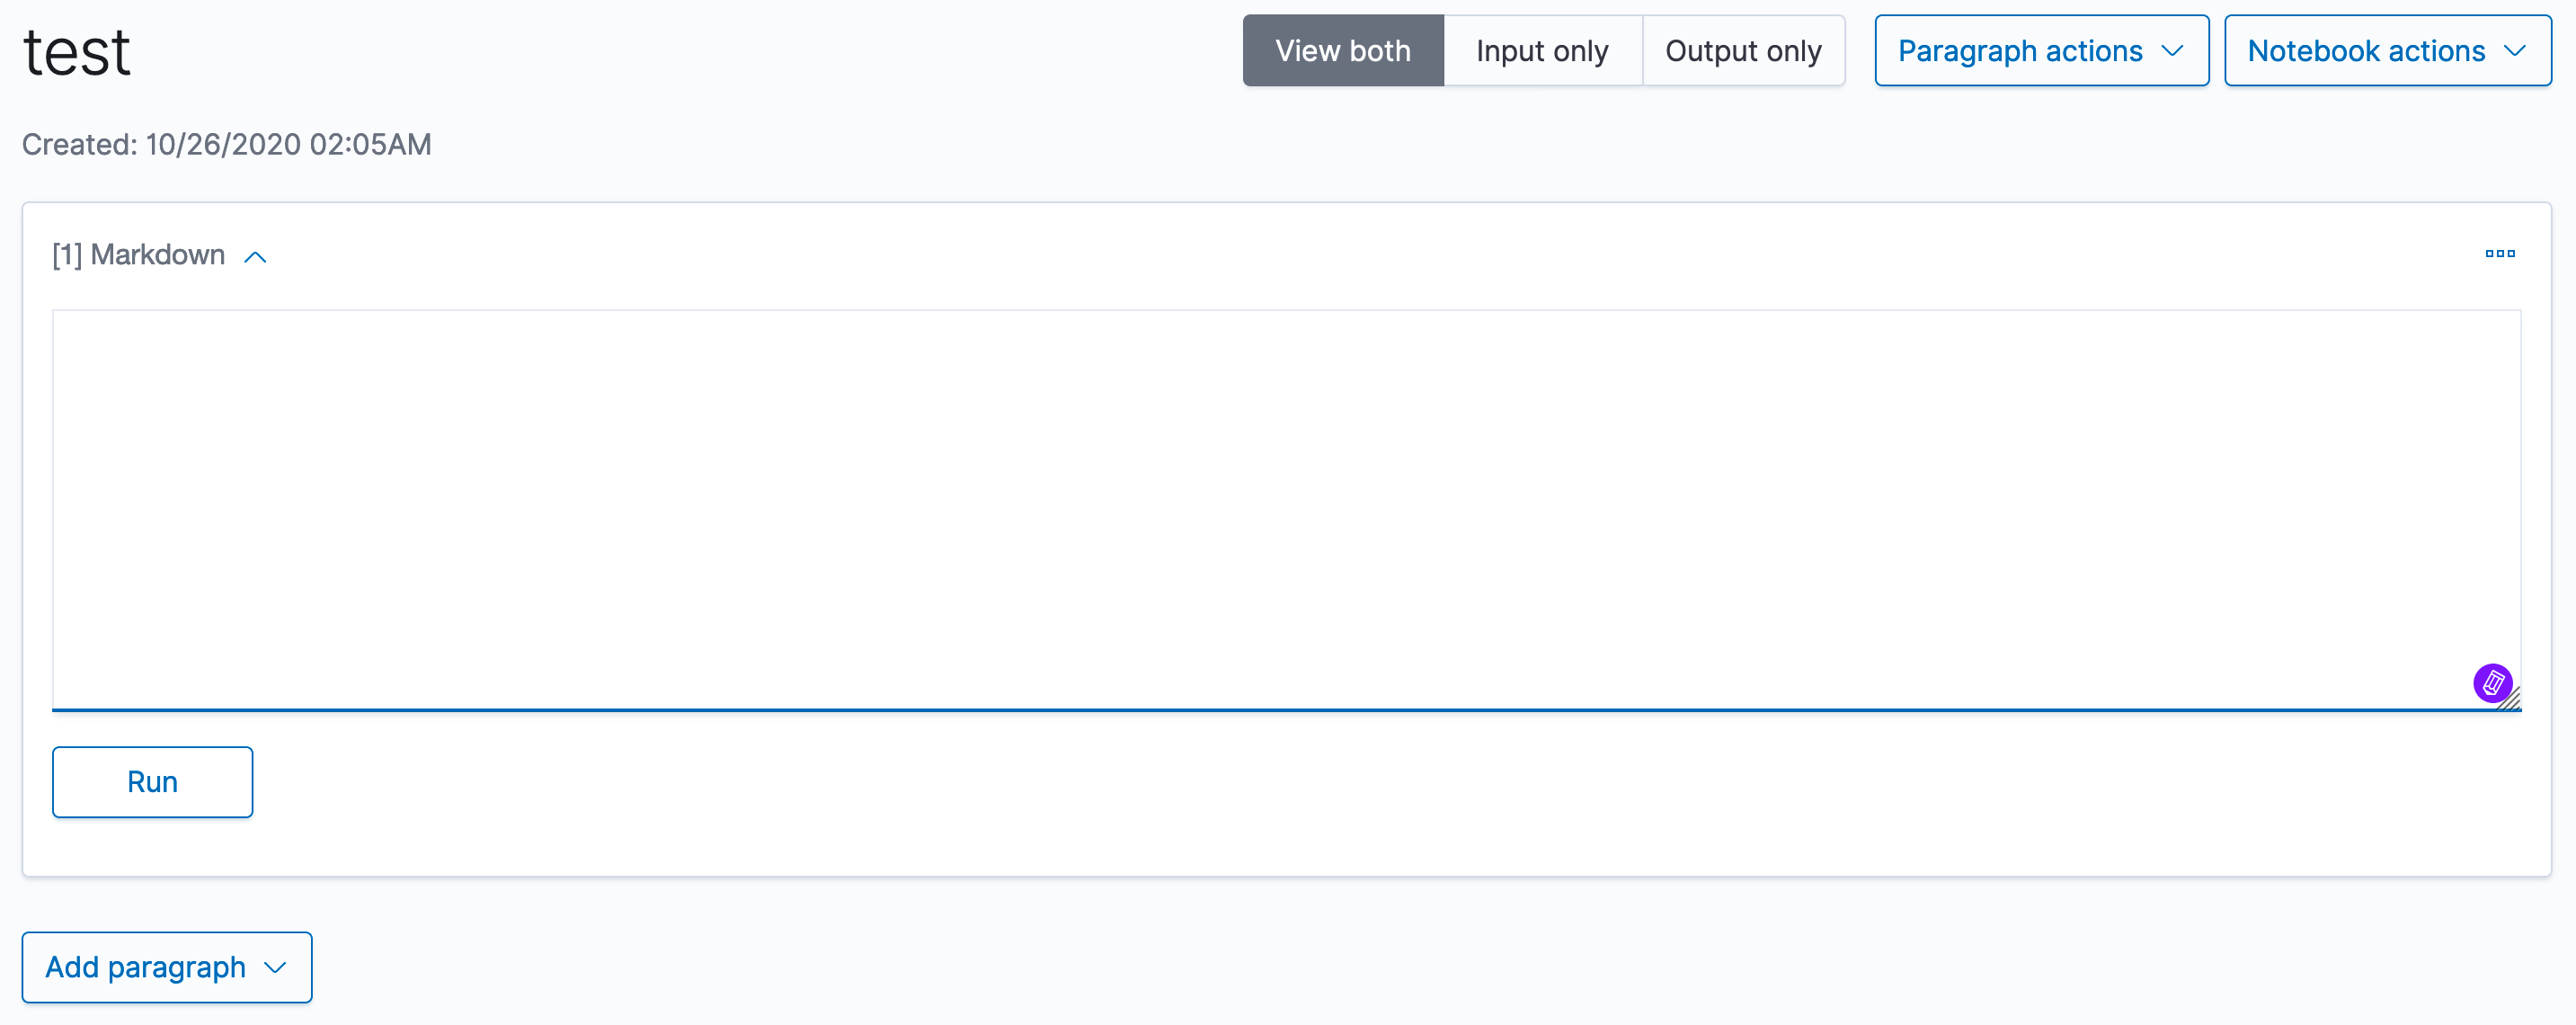Click the notebook title "test"

coord(77,53)
